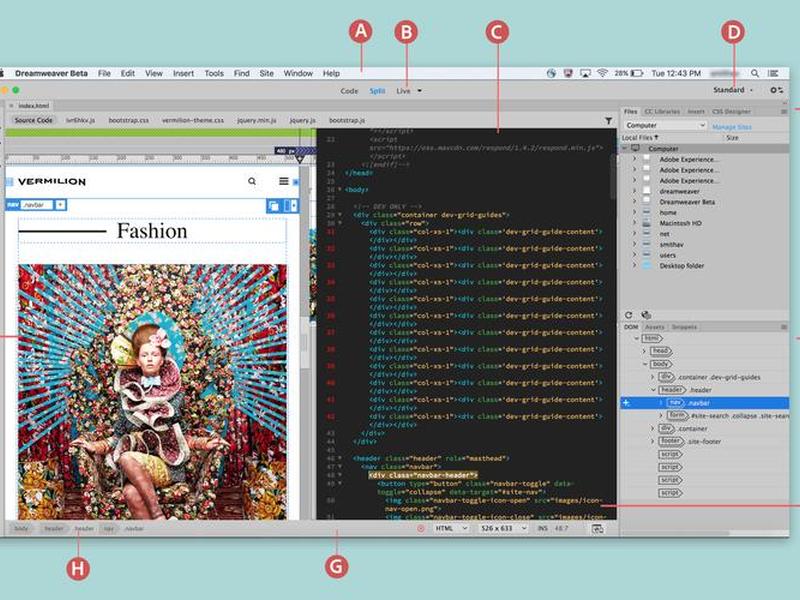Click the AirPlay display icon in menu bar
The height and width of the screenshot is (600, 800).
[585, 73]
